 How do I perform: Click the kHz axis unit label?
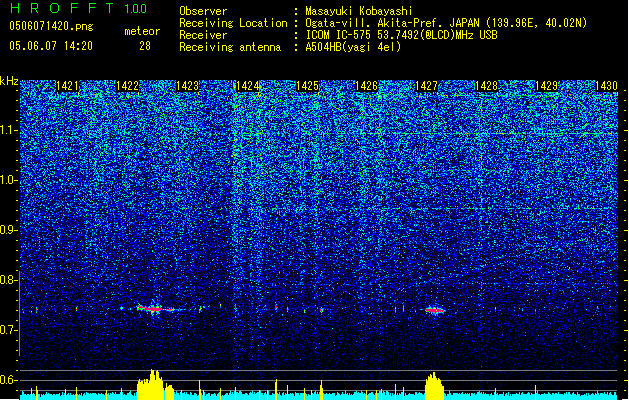(9, 81)
